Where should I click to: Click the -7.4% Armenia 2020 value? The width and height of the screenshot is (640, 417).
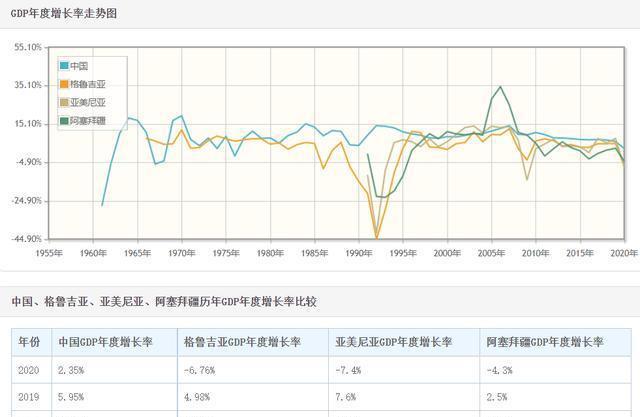[x=348, y=370]
